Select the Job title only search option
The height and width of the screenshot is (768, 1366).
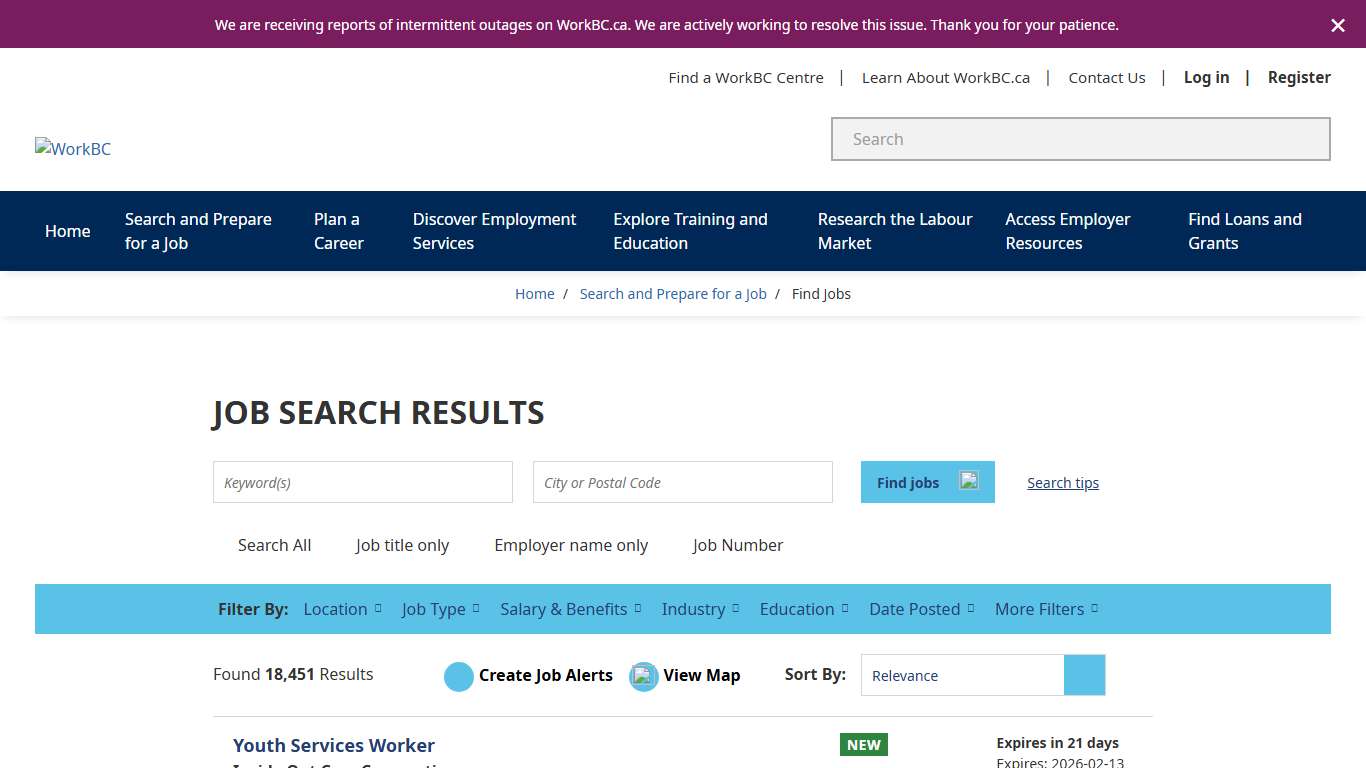point(402,545)
